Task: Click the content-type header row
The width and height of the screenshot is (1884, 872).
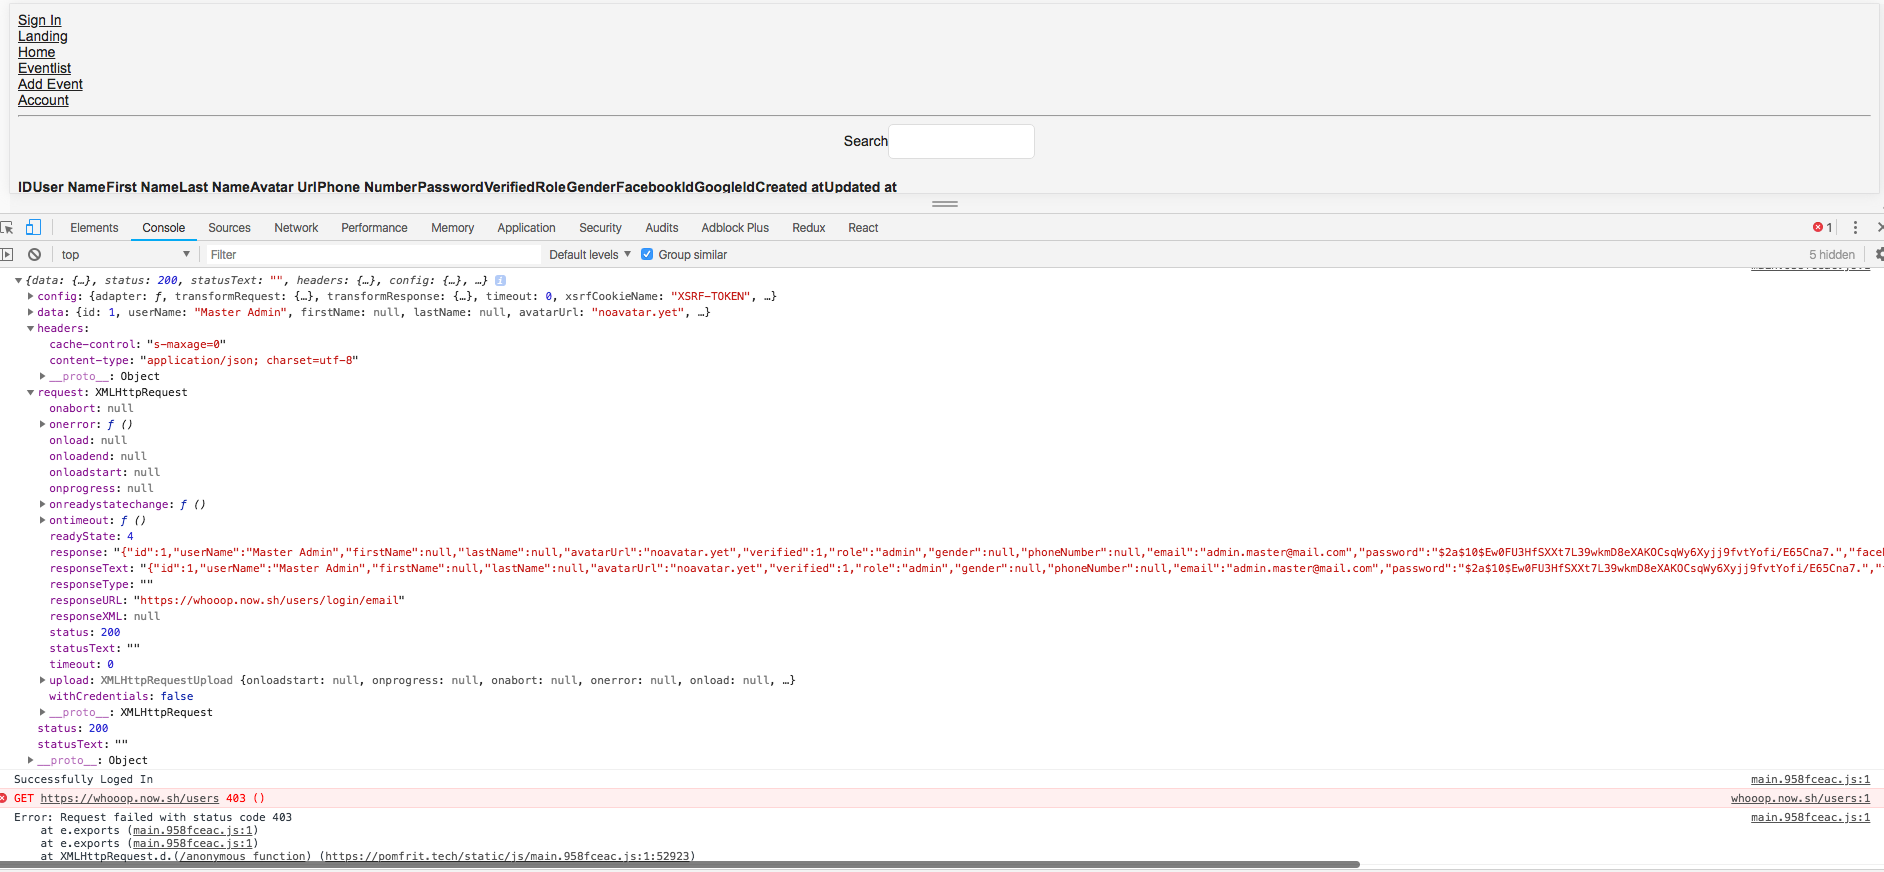Action: pyautogui.click(x=204, y=361)
